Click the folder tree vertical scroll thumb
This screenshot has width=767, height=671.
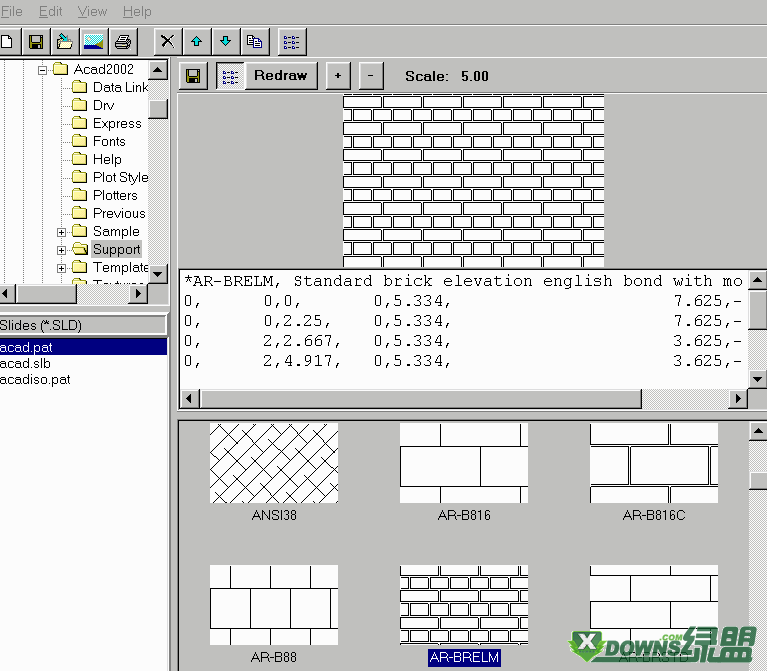pyautogui.click(x=158, y=109)
